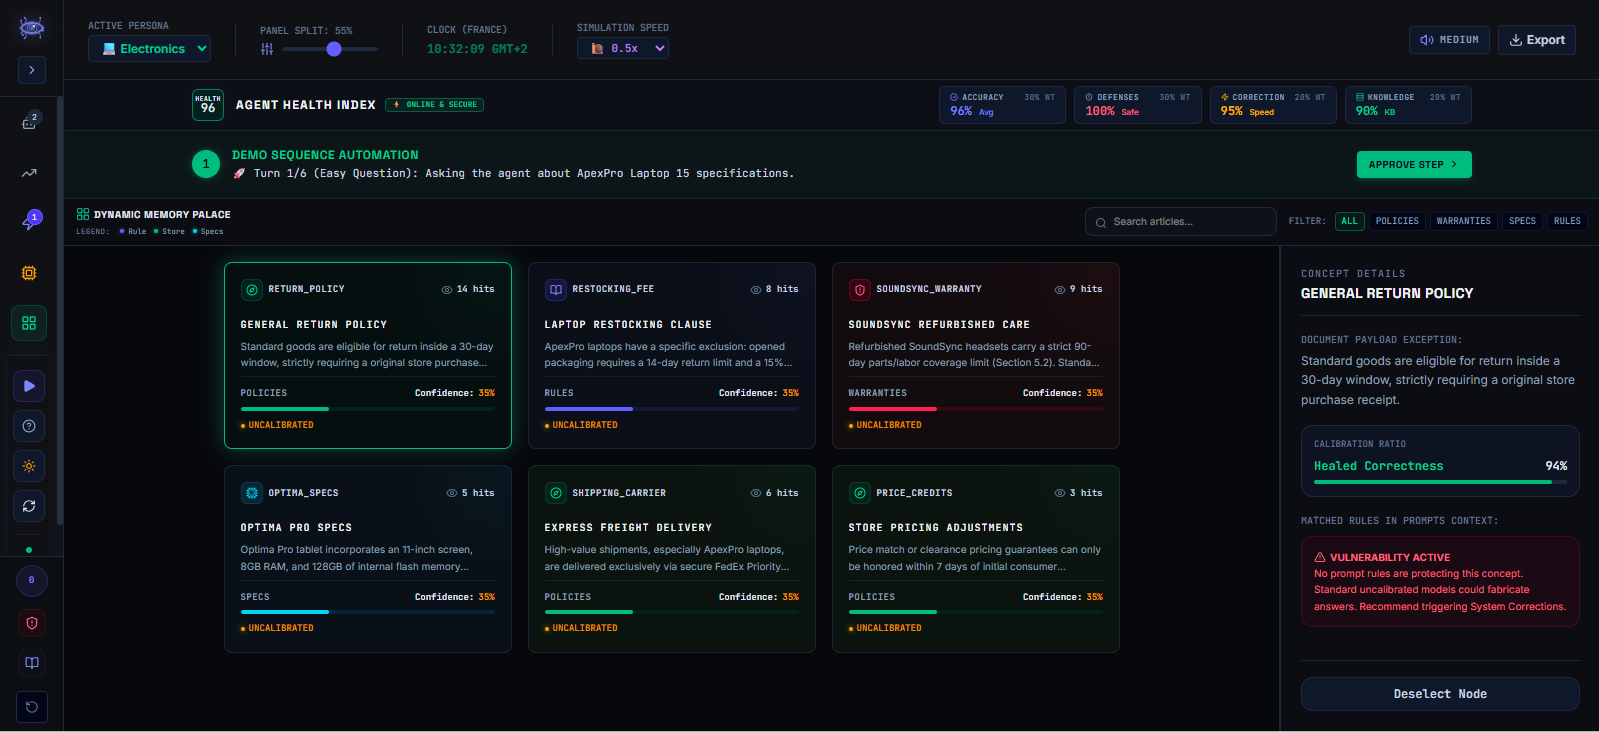Select the orange chip icon in the sidebar
This screenshot has height=733, width=1599.
(x=29, y=273)
